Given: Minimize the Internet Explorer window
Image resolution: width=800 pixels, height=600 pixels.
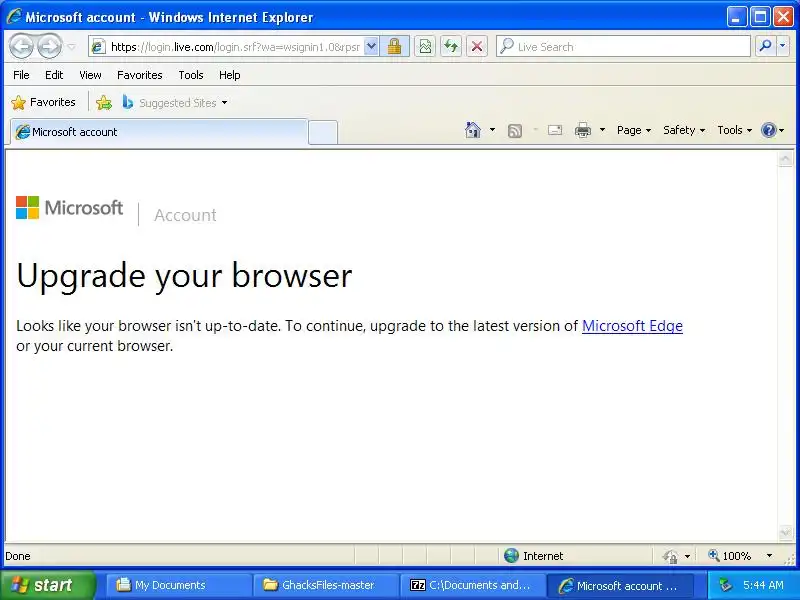Looking at the screenshot, I should pos(736,17).
